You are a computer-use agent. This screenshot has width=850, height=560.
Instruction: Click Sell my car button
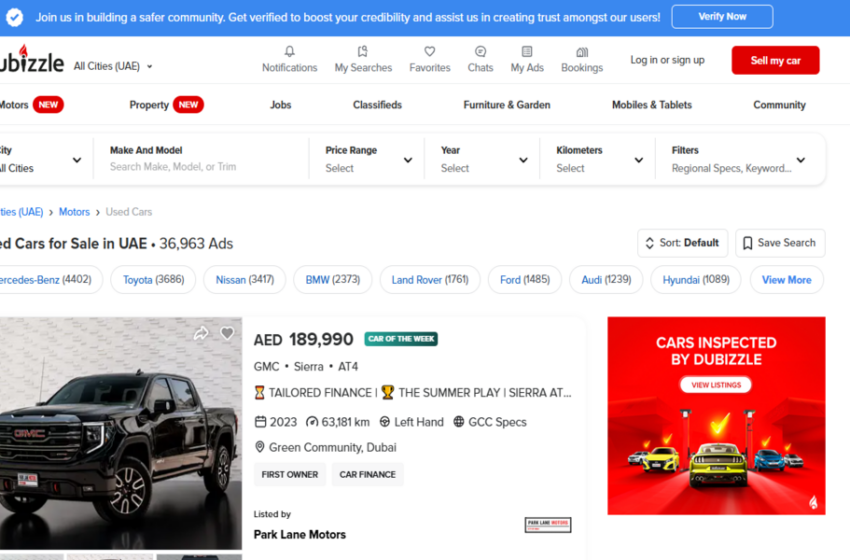click(775, 60)
